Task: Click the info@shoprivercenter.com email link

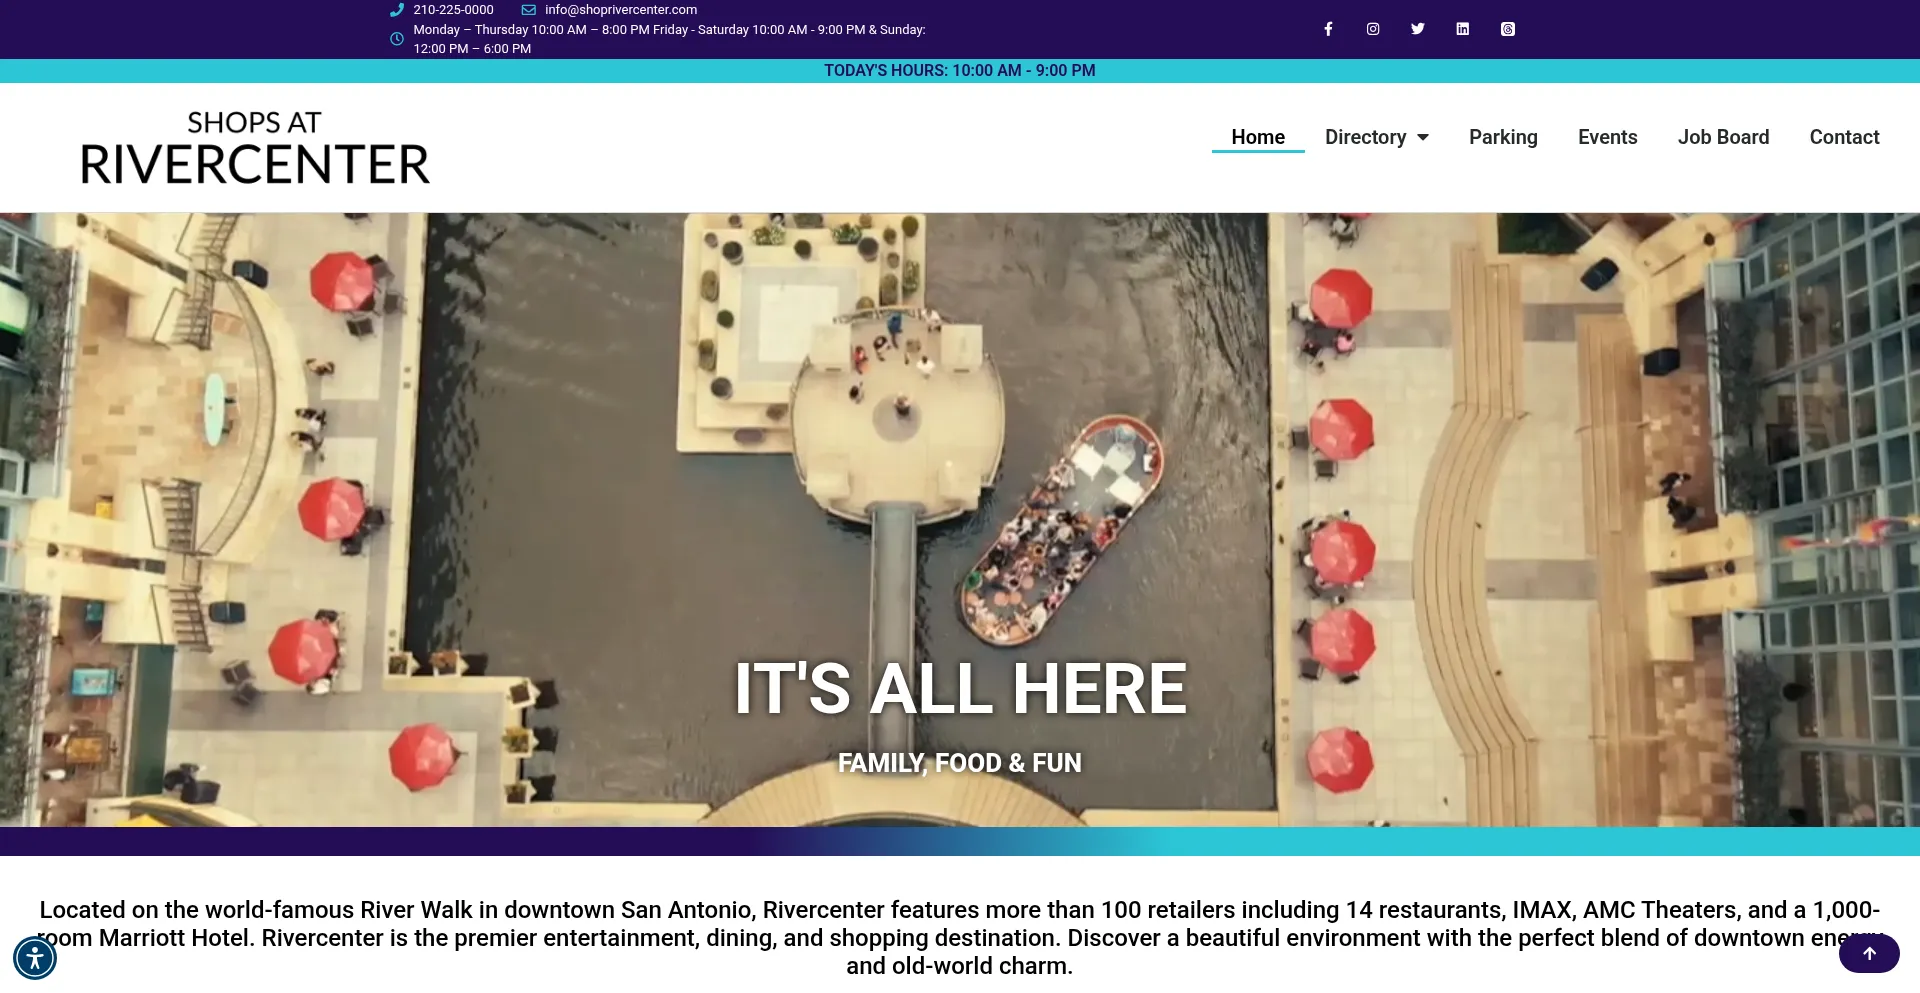Action: (620, 10)
